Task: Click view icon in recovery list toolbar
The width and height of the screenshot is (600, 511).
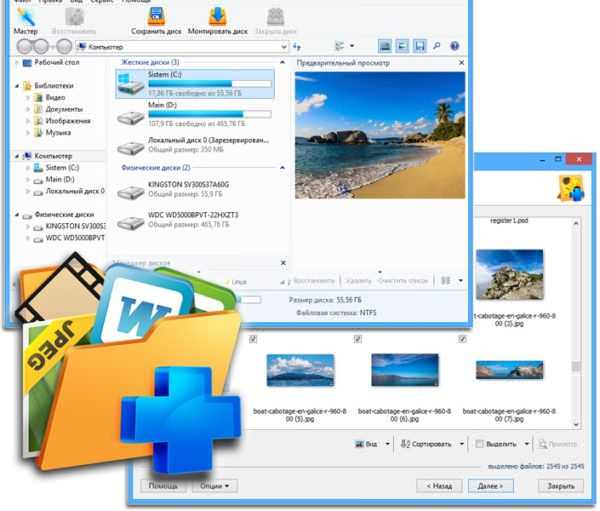Action: (445, 281)
